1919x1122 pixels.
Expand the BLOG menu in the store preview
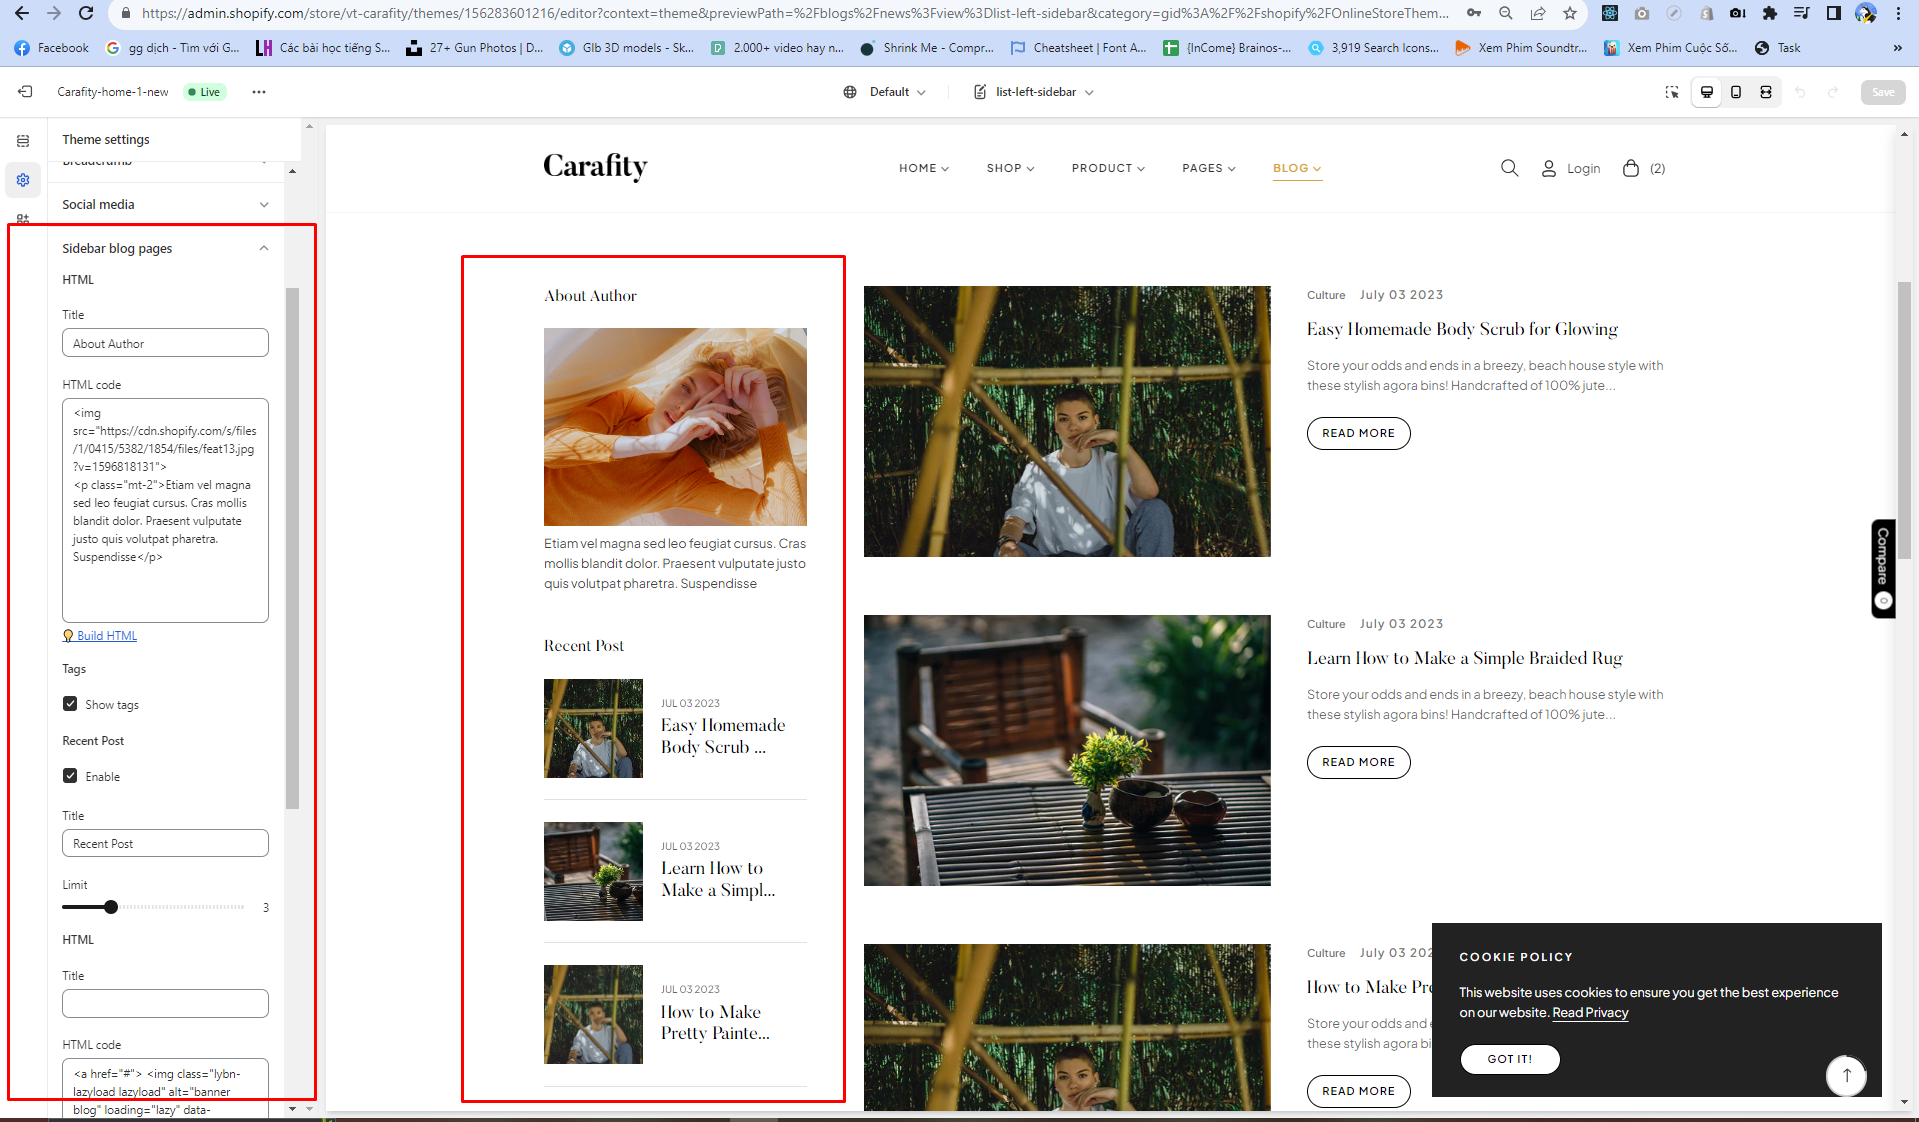1297,168
